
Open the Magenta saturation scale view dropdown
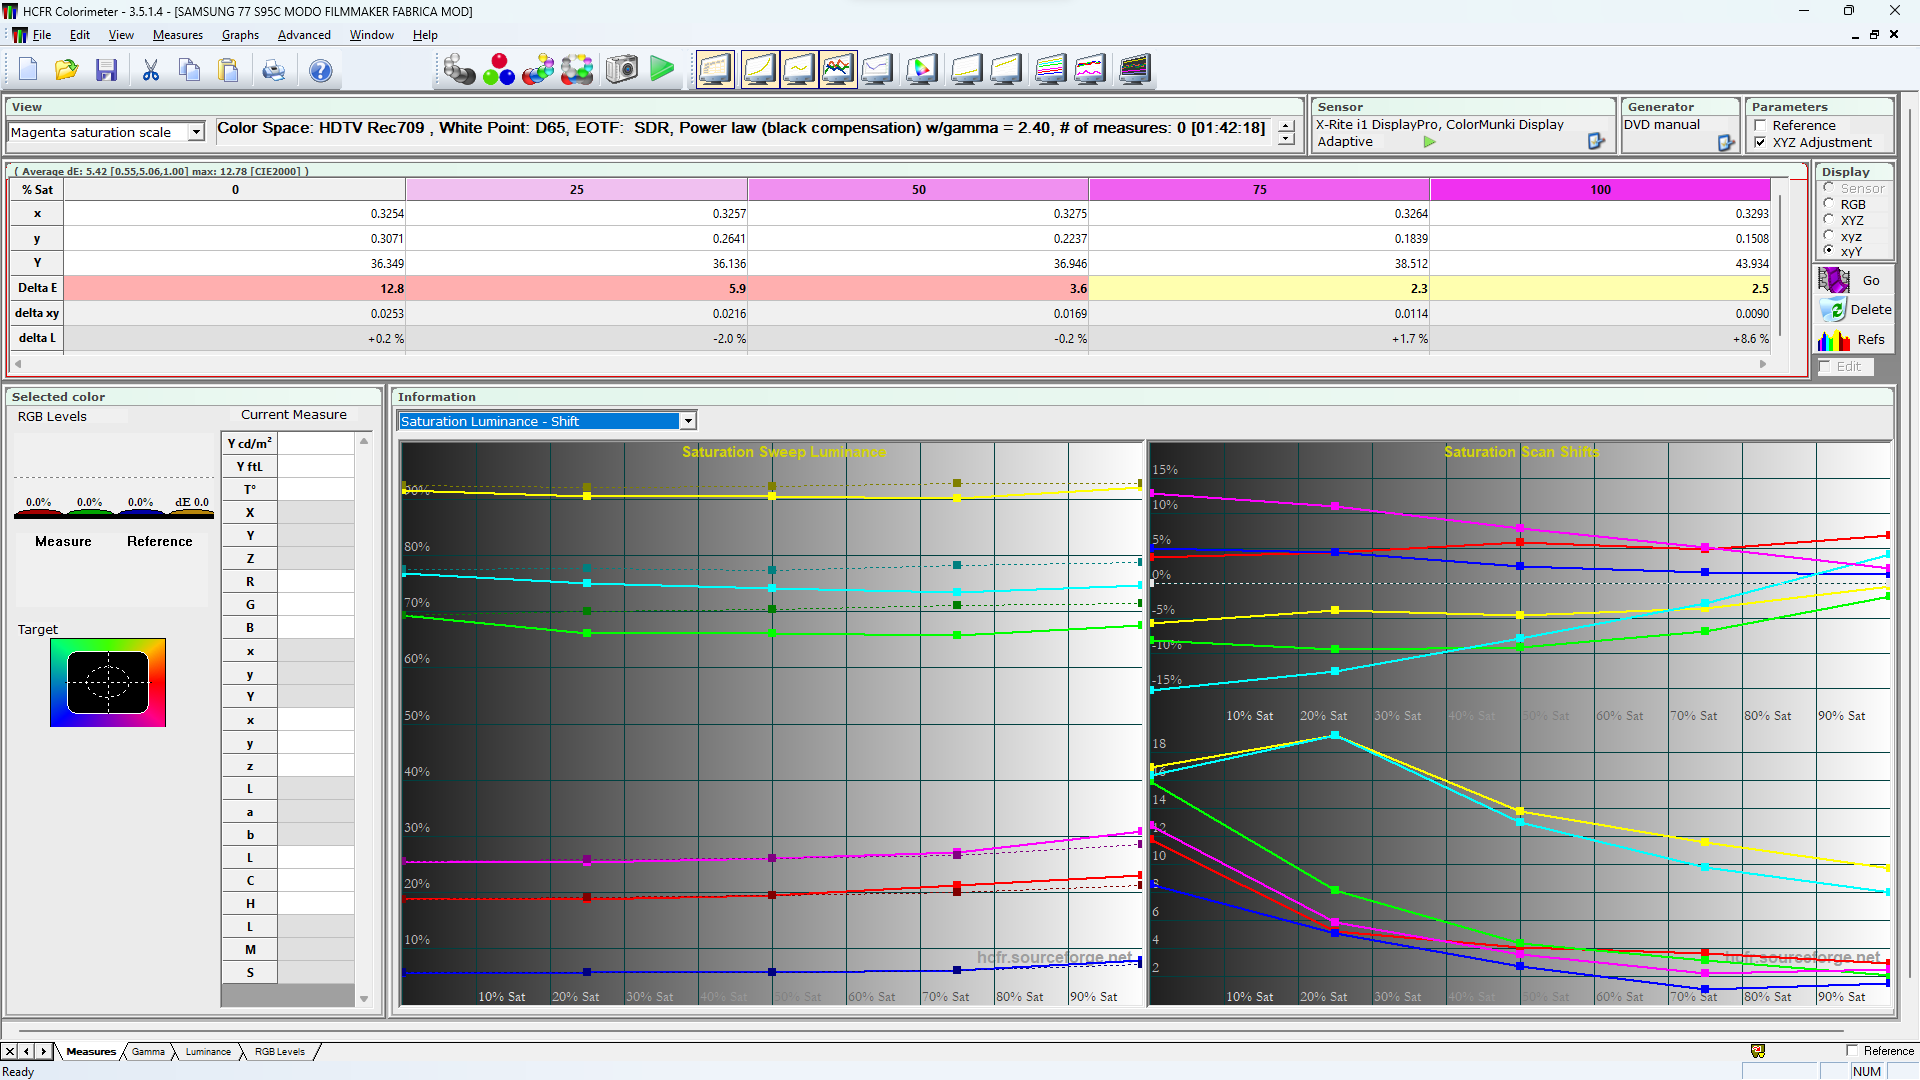click(196, 132)
